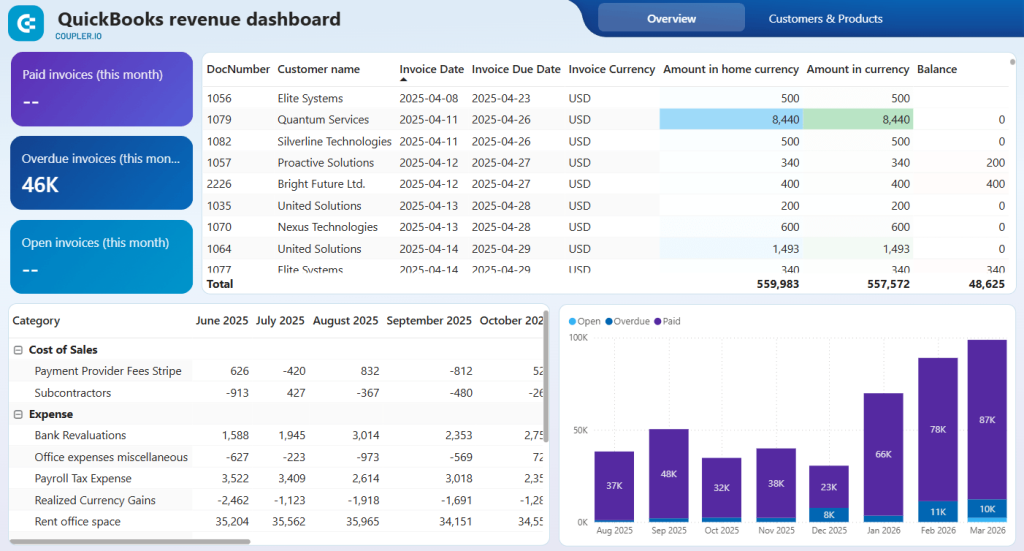
Task: Sort by Amount in home currency header
Action: click(731, 69)
